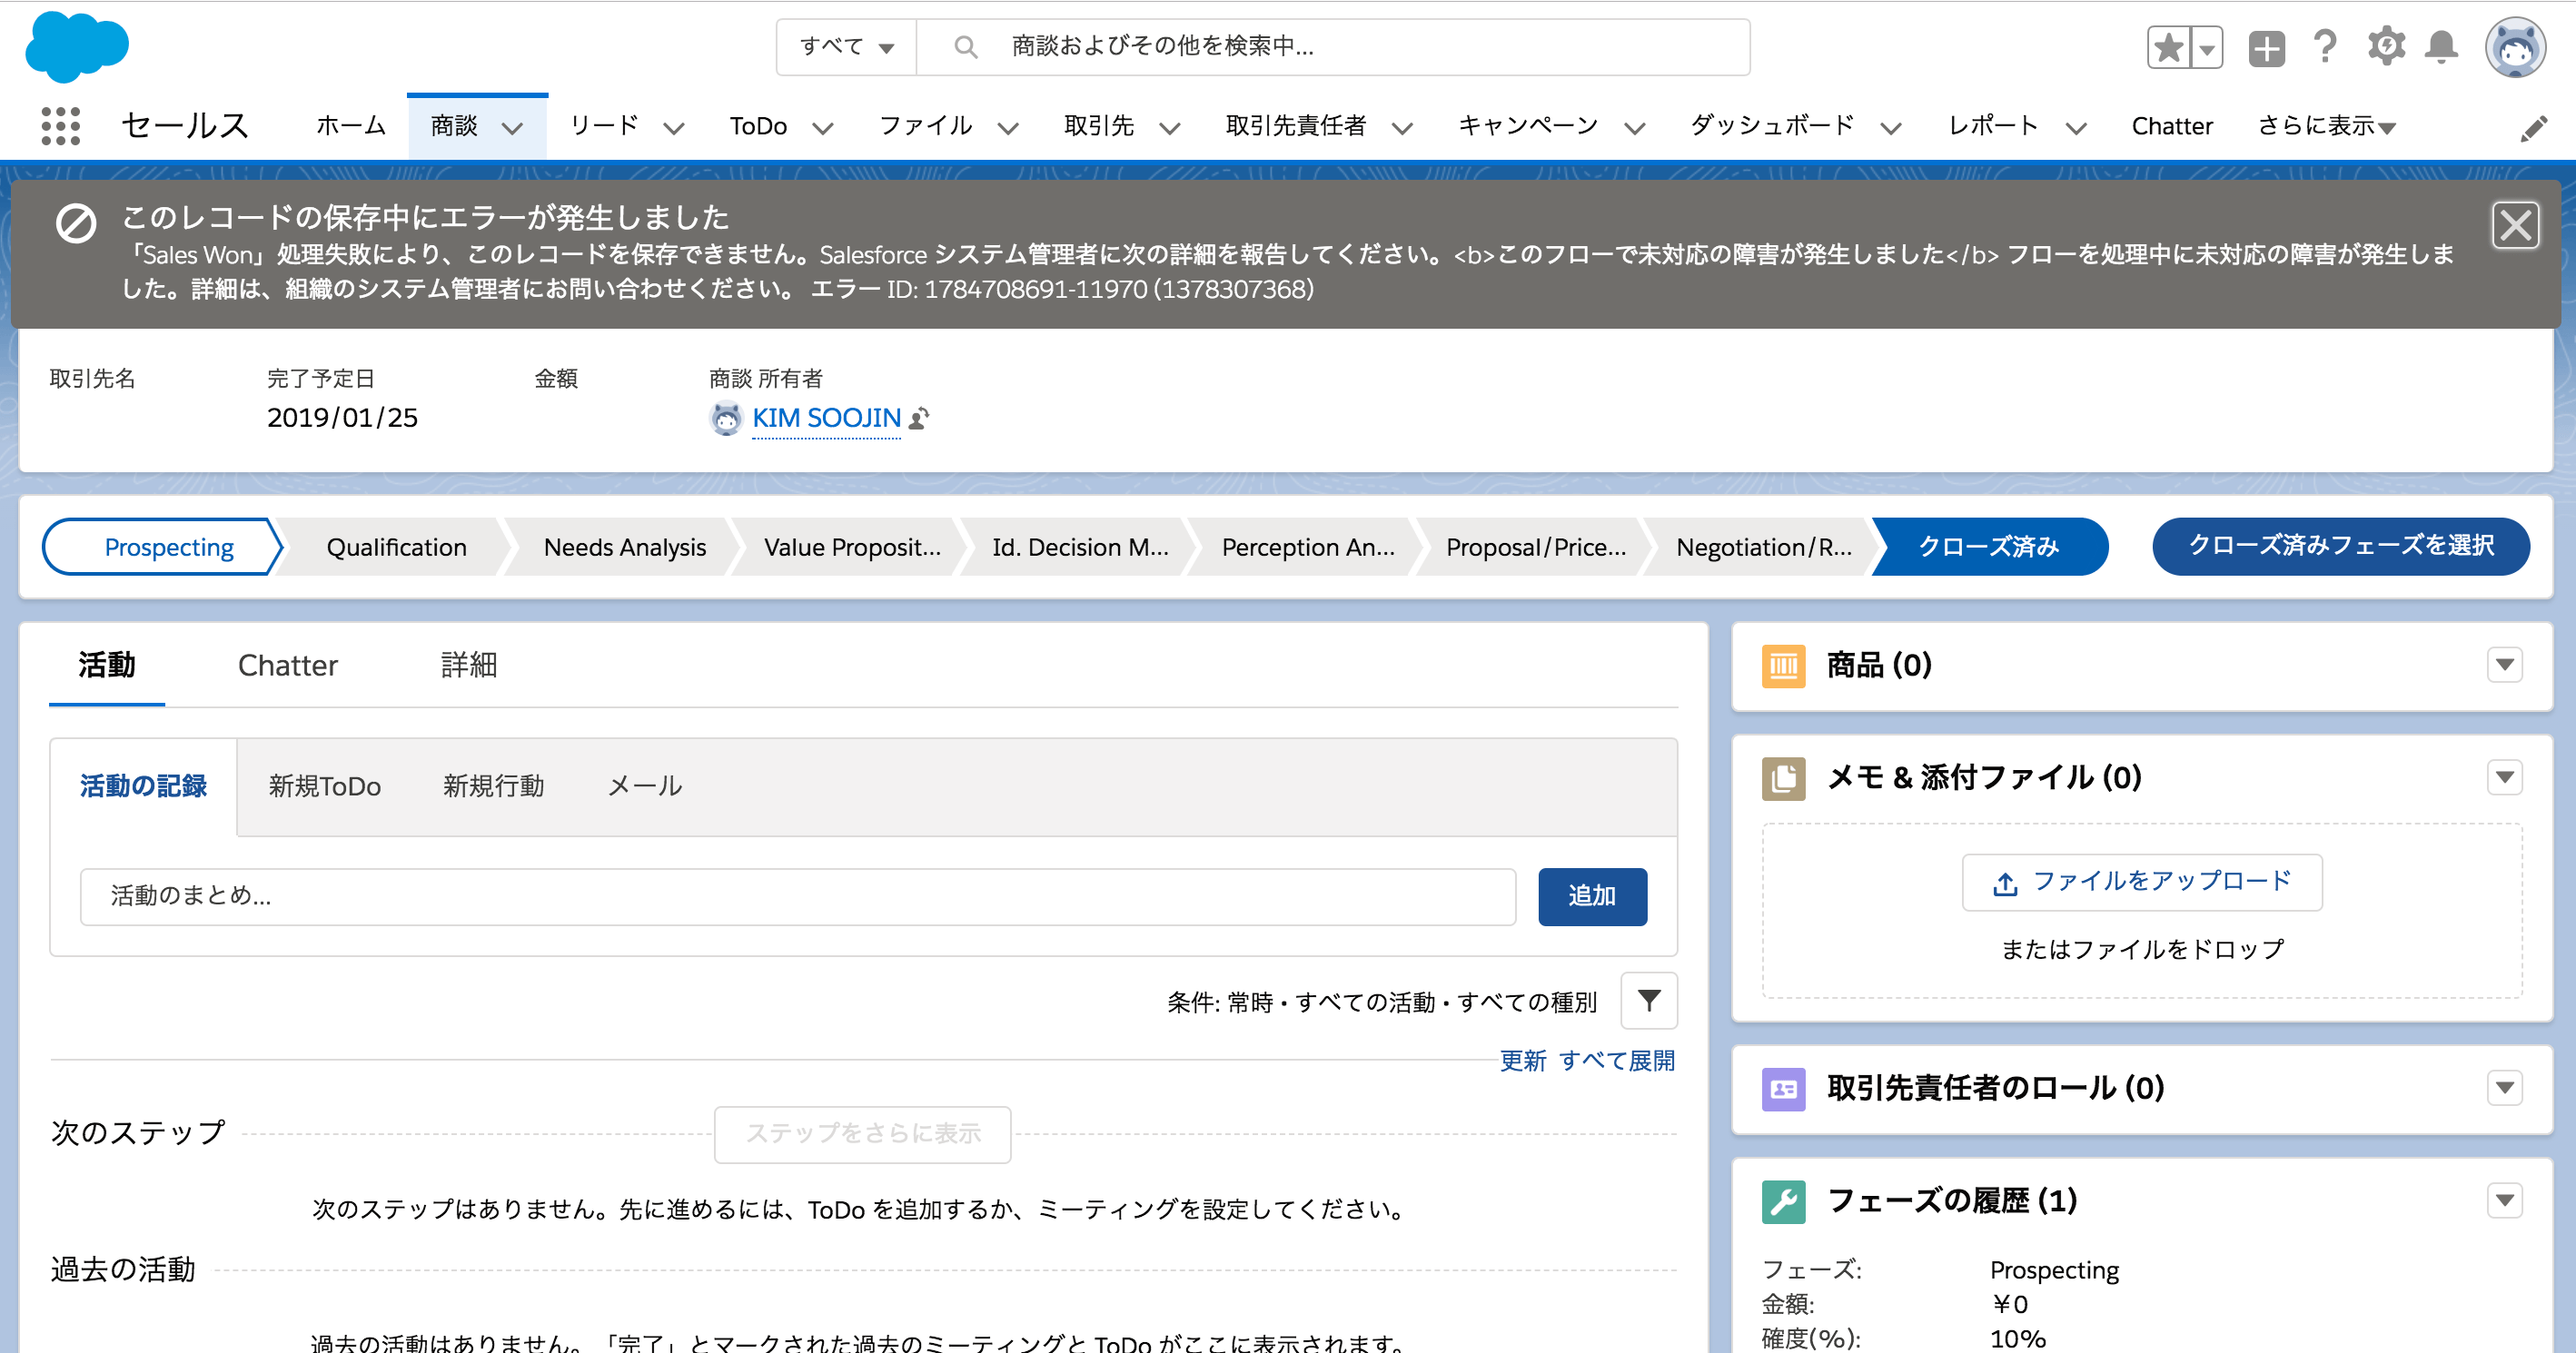This screenshot has width=2576, height=1353.
Task: Open the favorites list dropdown arrow
Action: click(x=2206, y=47)
